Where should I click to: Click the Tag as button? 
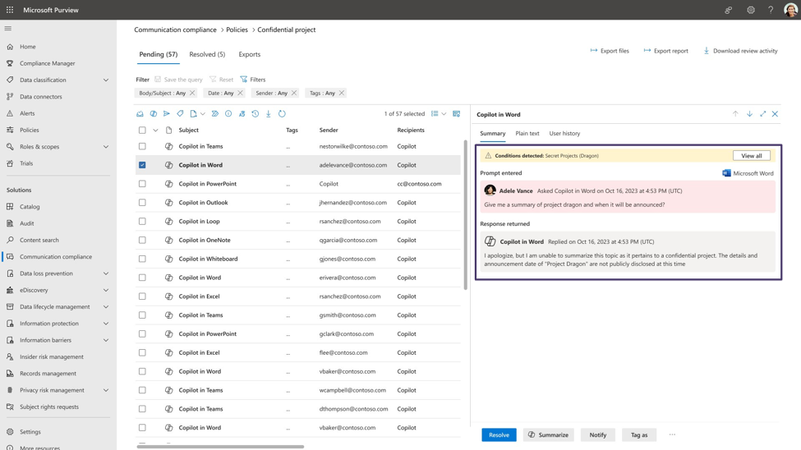(x=639, y=435)
